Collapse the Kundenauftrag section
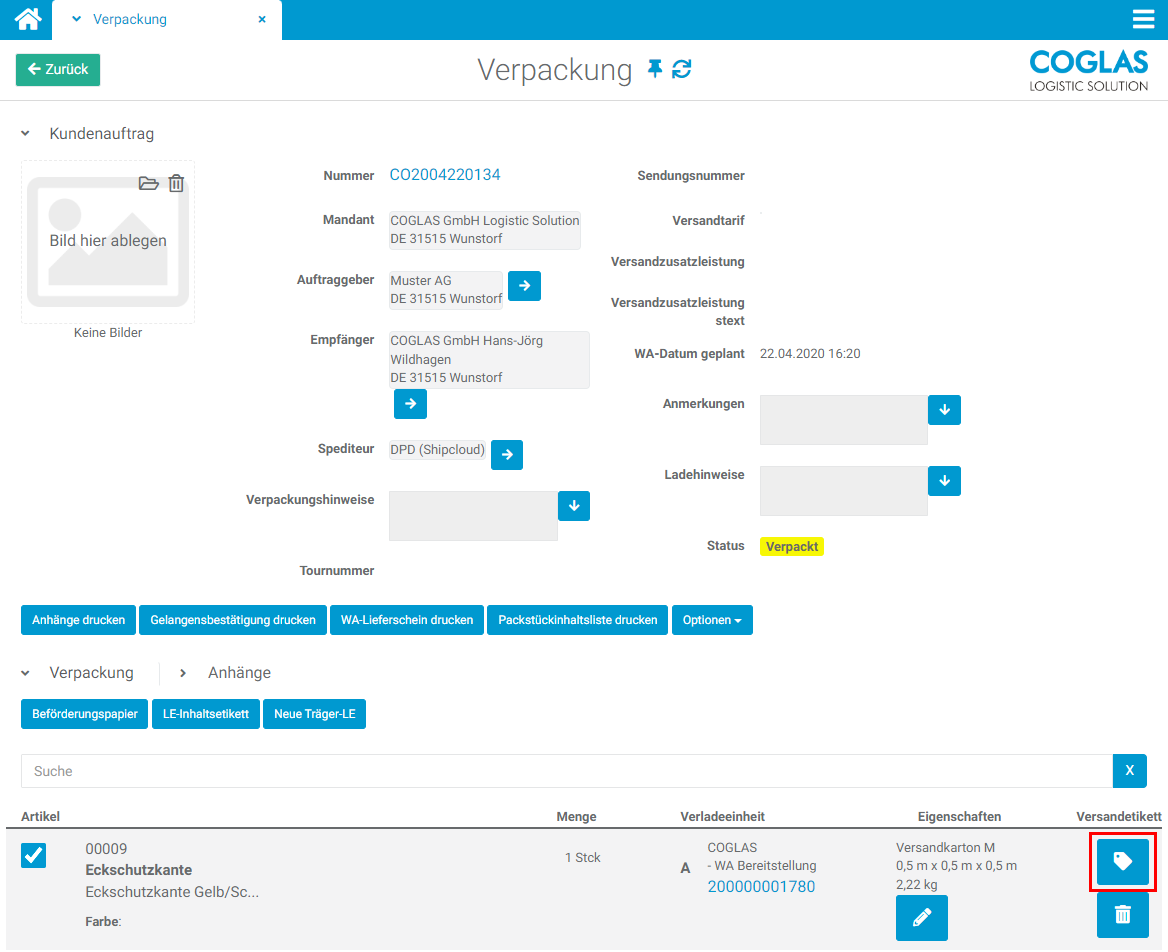 [x=26, y=134]
